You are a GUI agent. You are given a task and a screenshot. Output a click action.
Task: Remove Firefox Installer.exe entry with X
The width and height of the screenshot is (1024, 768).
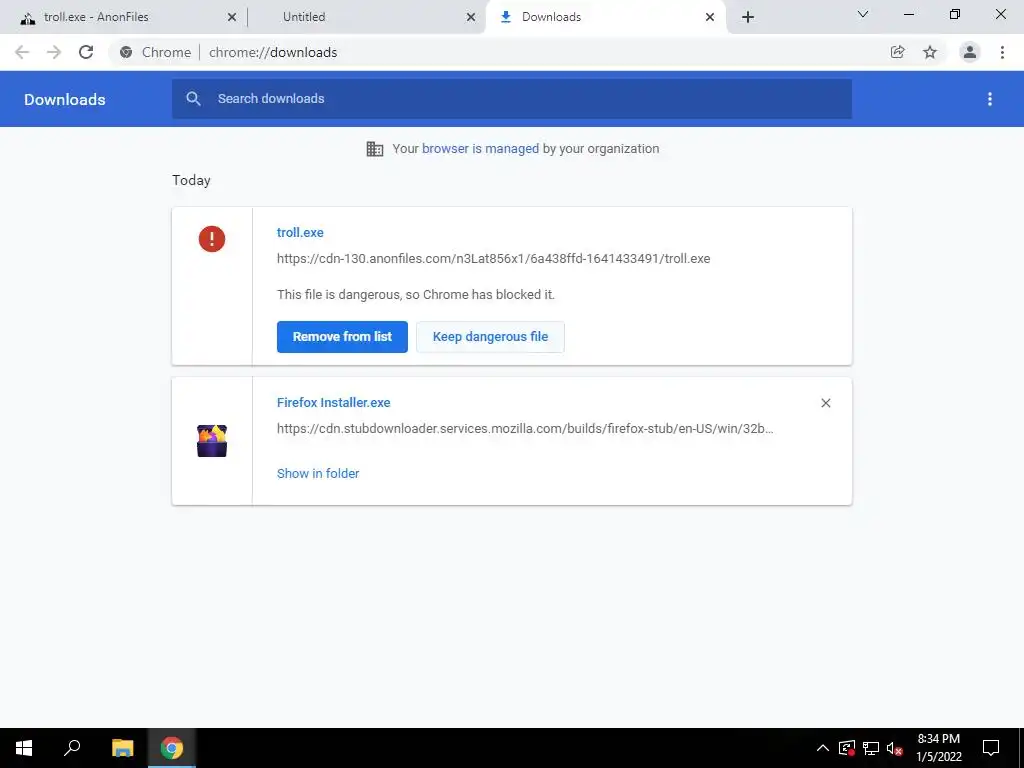click(825, 403)
